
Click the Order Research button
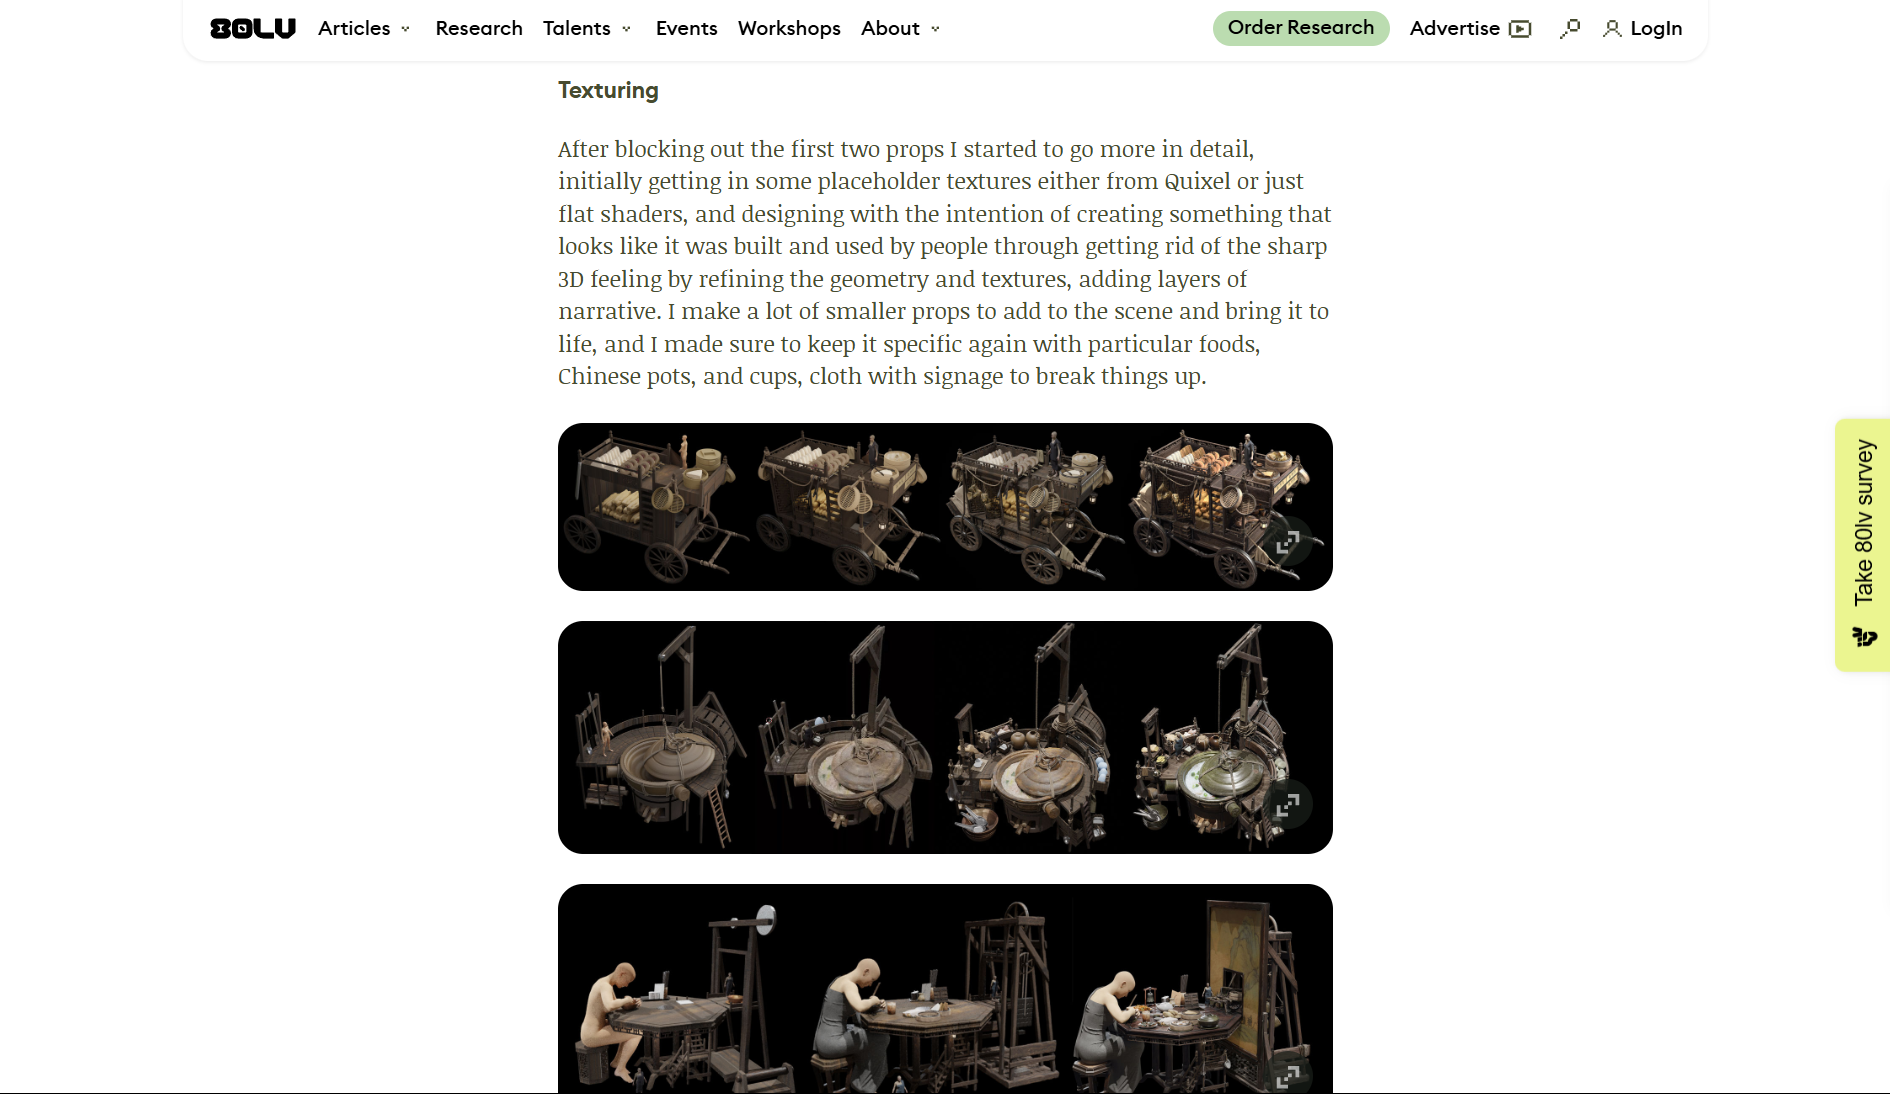1301,28
